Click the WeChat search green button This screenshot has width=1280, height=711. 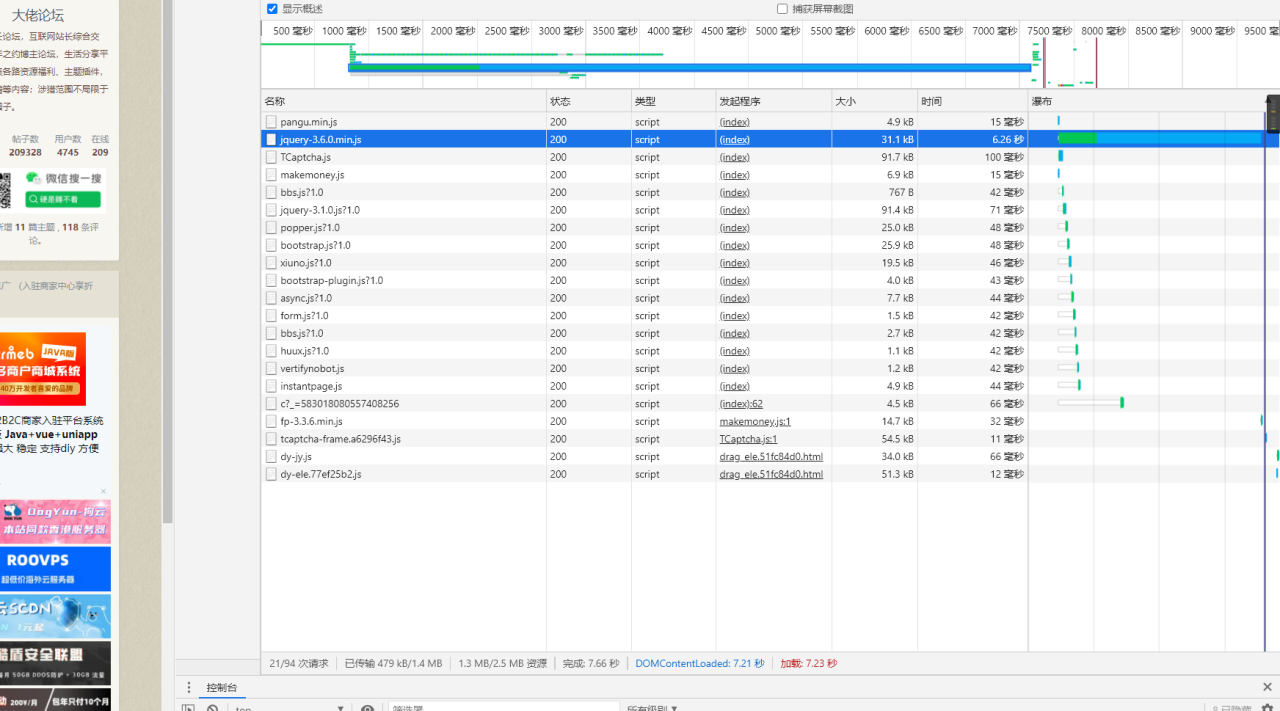pos(63,199)
